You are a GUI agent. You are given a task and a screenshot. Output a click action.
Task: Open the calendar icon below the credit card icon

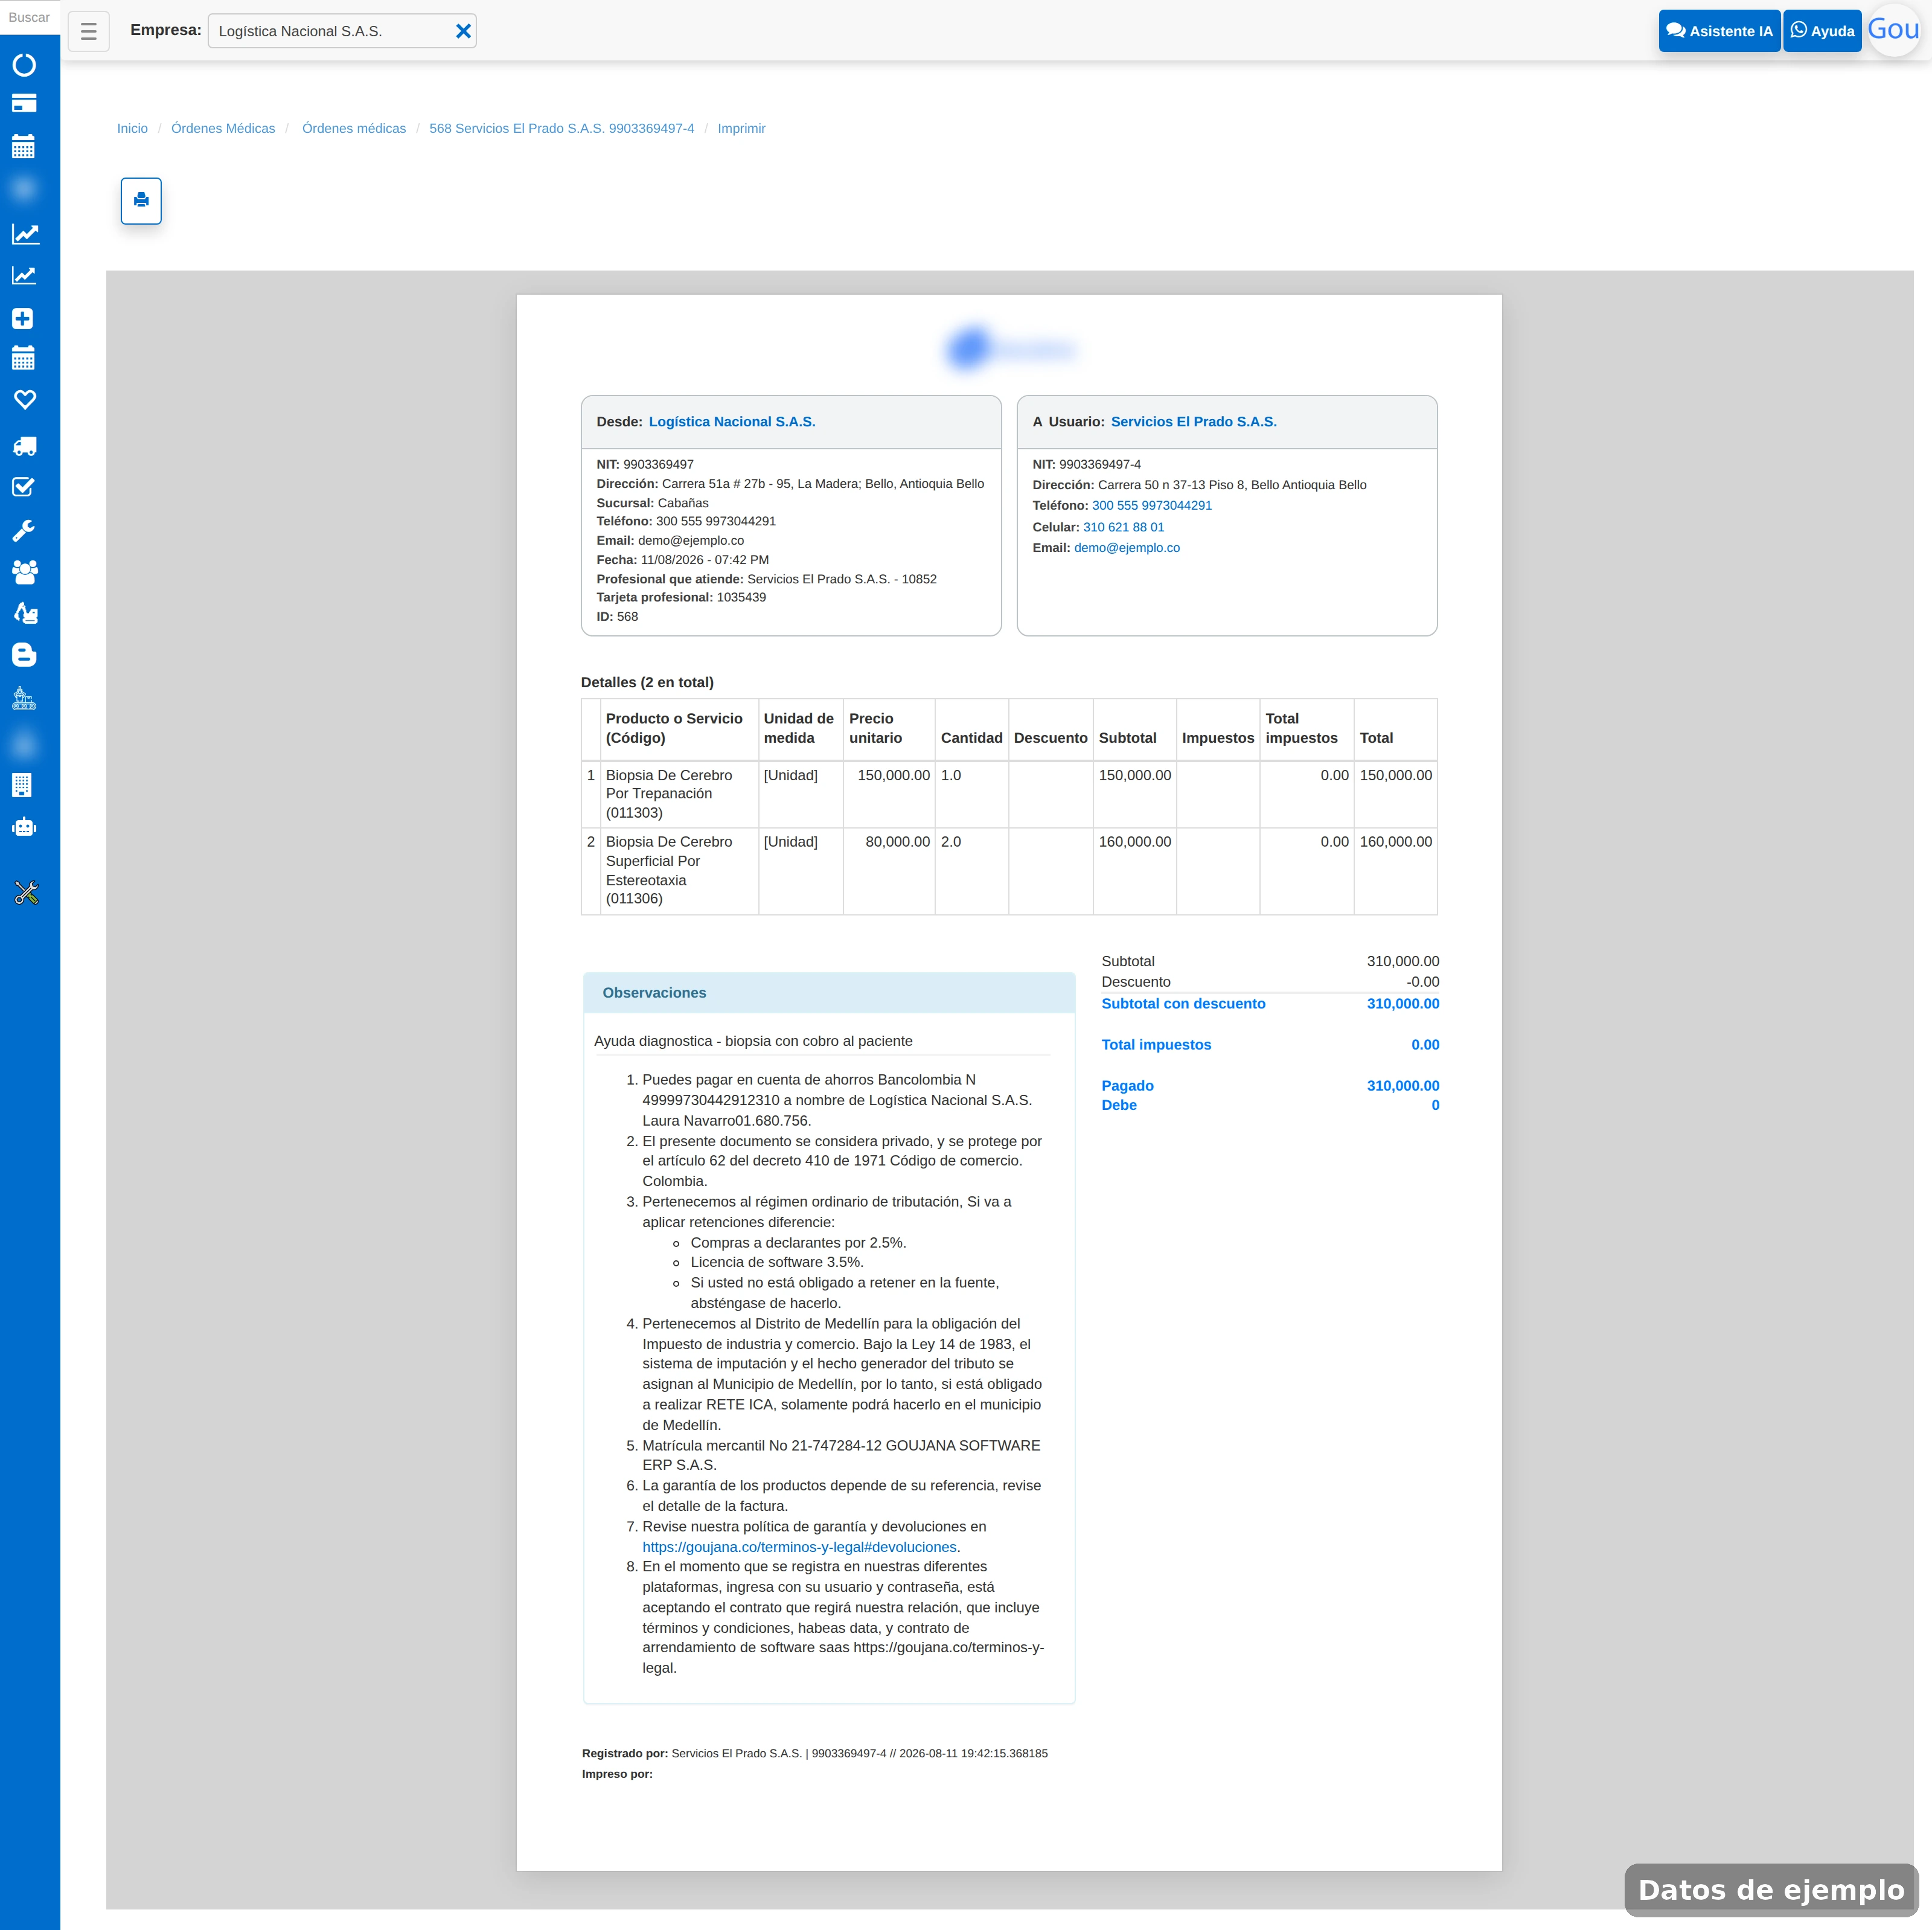pyautogui.click(x=24, y=147)
